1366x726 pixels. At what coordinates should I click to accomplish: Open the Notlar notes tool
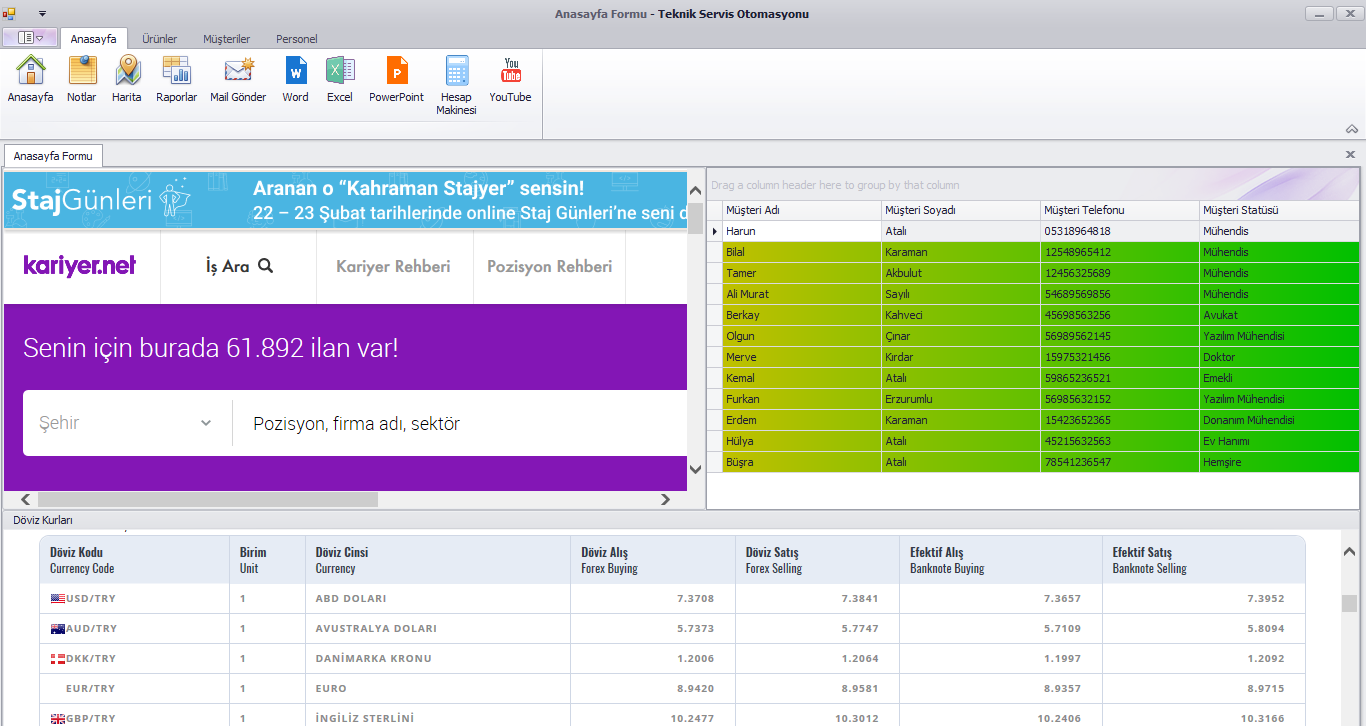(x=82, y=80)
